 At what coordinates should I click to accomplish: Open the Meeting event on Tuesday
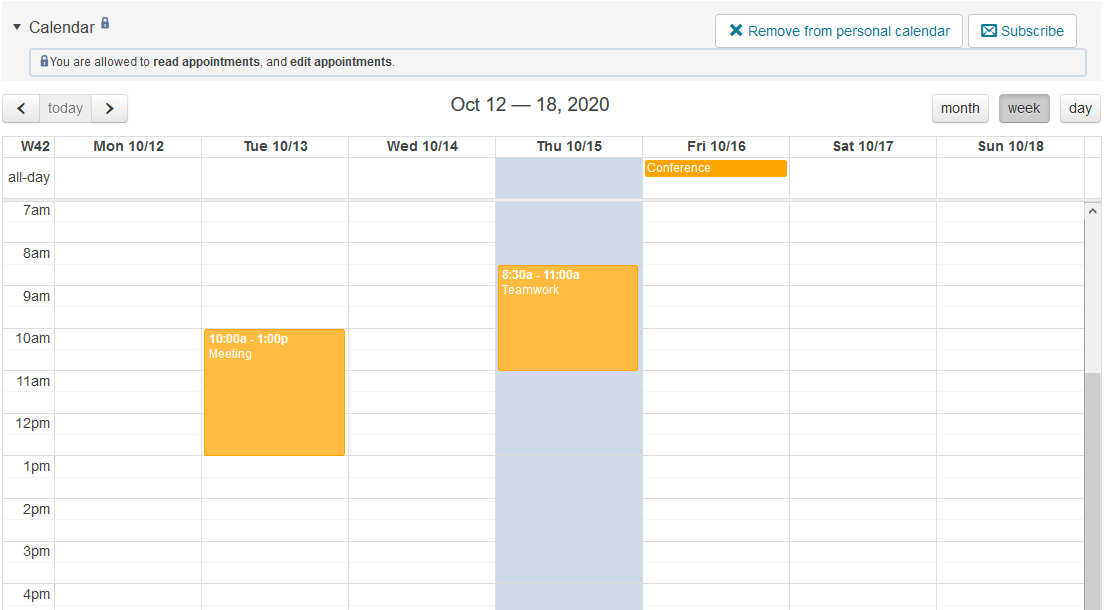(274, 390)
